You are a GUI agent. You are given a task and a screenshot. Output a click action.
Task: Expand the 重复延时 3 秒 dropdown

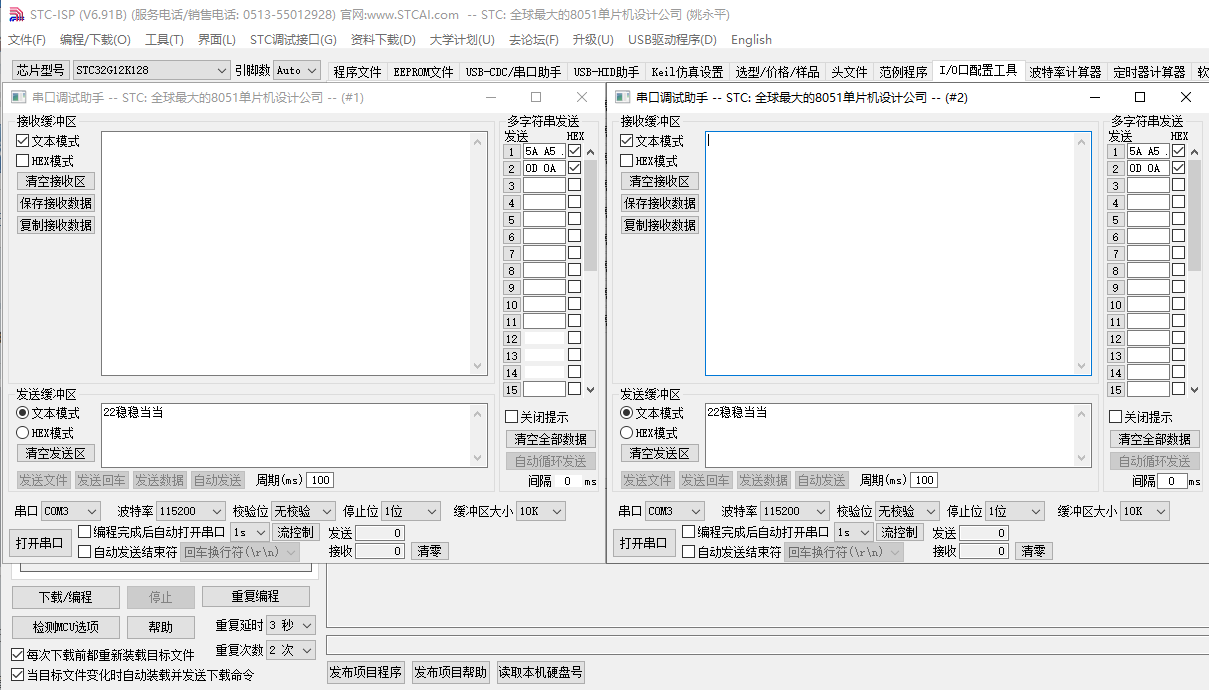coord(306,625)
